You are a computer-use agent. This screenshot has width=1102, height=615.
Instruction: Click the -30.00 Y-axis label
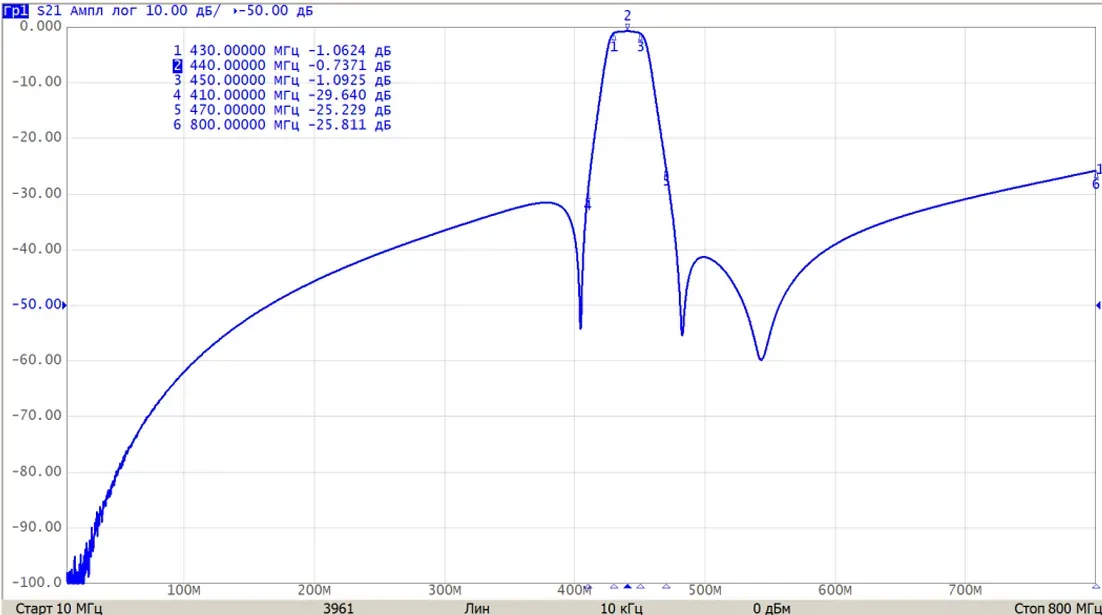(37, 193)
